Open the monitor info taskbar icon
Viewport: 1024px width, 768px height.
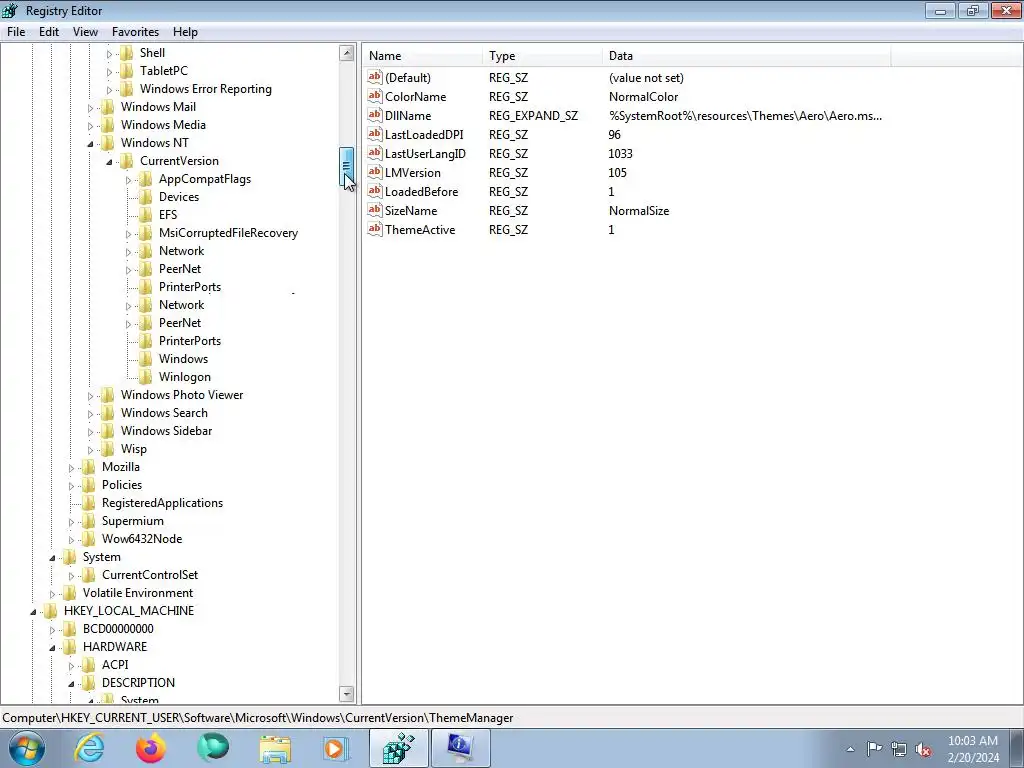[x=460, y=748]
